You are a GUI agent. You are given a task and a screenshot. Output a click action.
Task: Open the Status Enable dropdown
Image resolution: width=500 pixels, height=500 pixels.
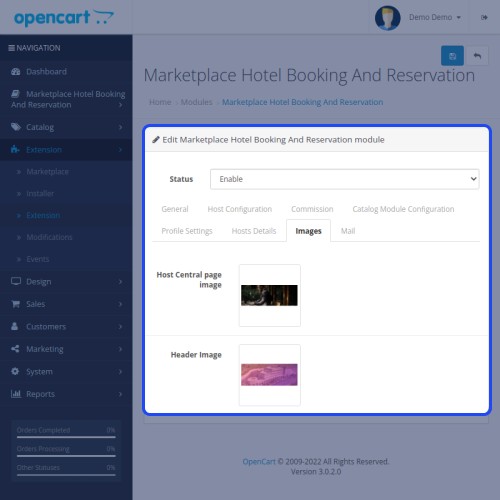pos(345,179)
